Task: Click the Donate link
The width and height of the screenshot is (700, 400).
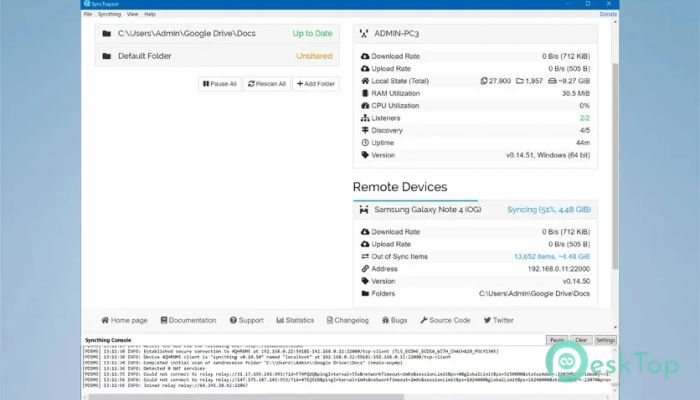Action: tap(608, 14)
